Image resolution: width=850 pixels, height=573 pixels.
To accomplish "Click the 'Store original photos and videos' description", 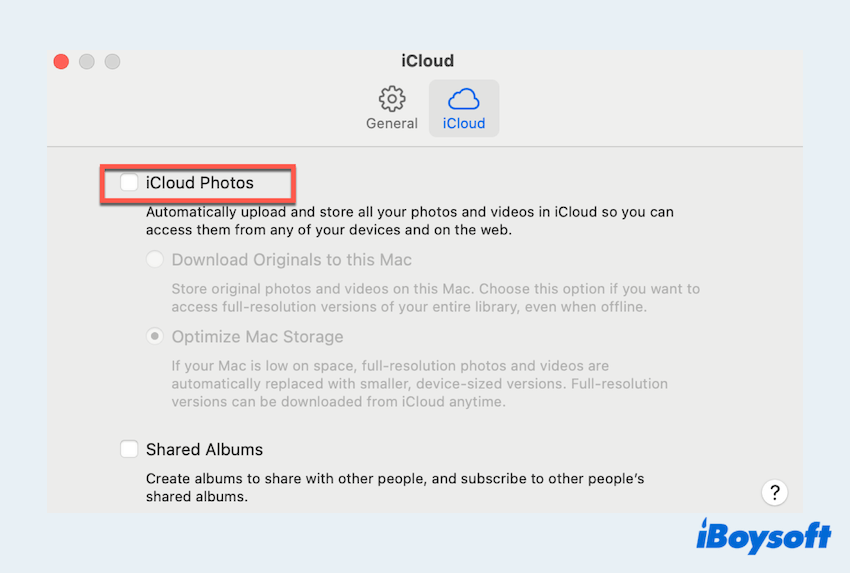I will tap(436, 298).
